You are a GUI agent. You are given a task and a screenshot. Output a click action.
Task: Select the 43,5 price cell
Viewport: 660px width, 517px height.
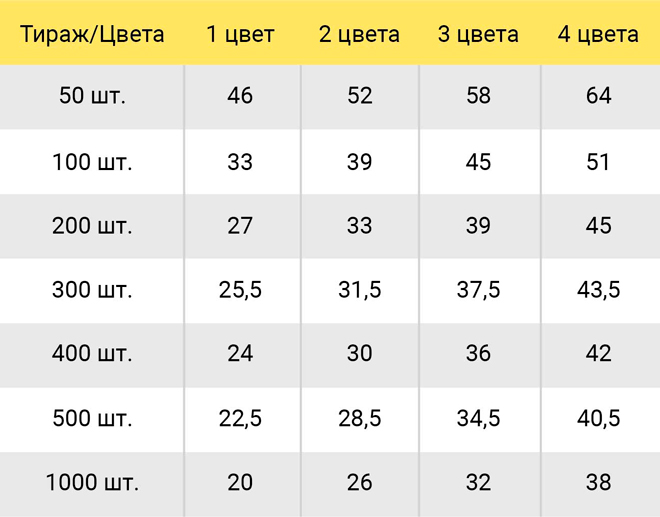click(598, 290)
